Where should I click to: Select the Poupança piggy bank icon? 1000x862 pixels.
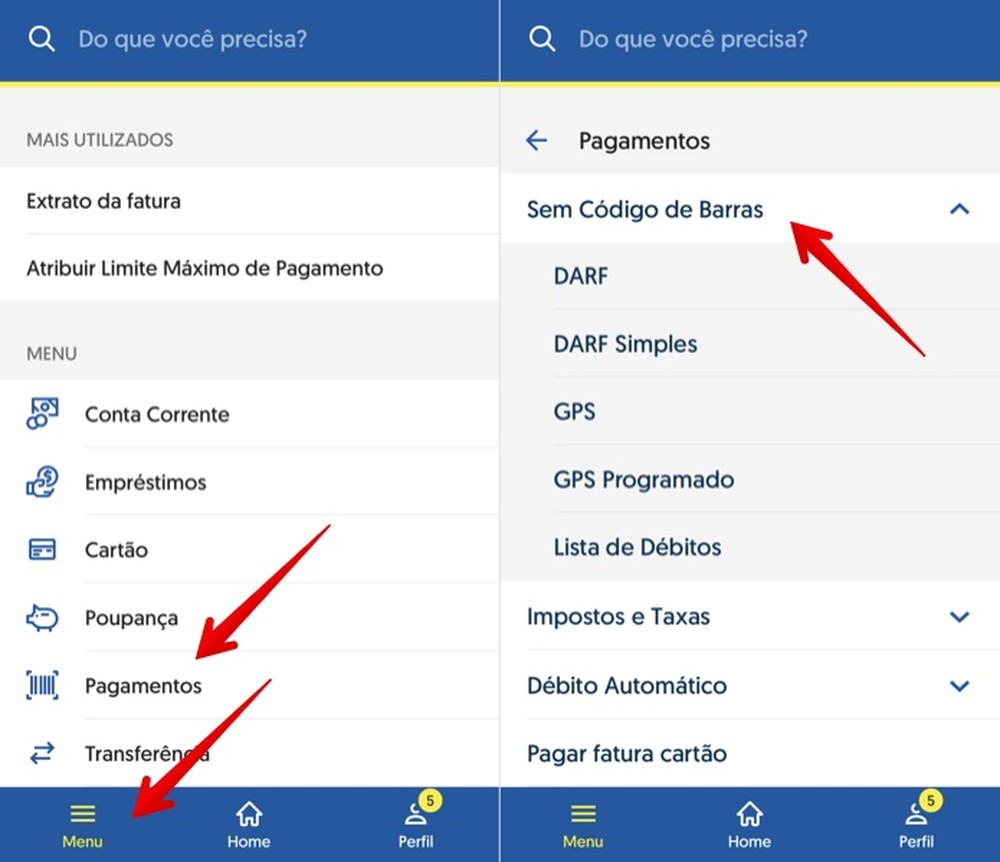[40, 618]
